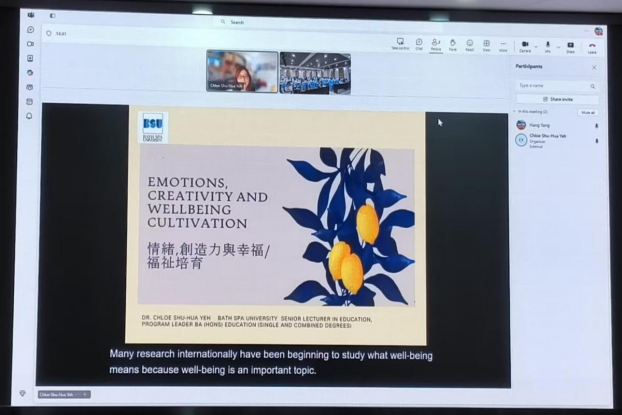Toggle the Camera on or off
Viewport: 622px width, 415px height.
[525, 46]
